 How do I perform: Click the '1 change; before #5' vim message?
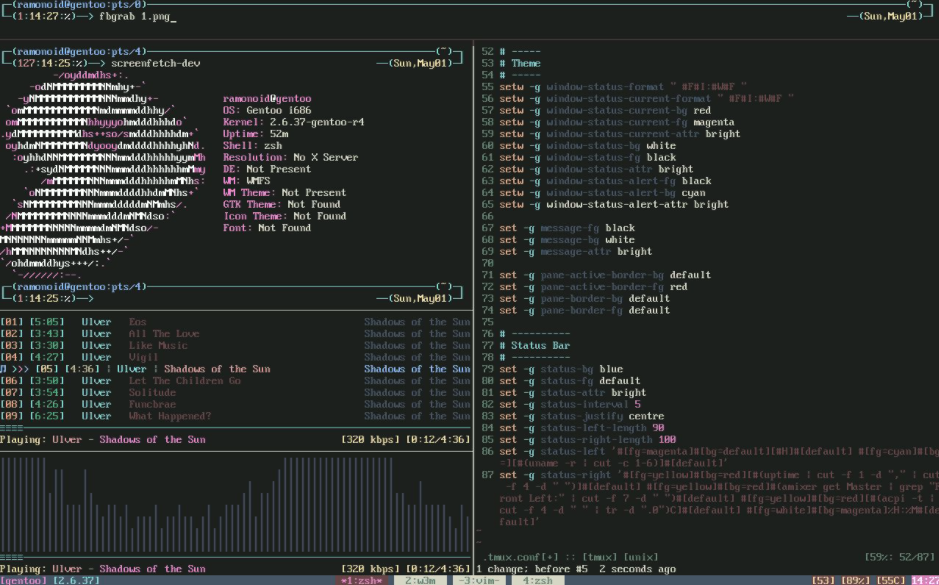coord(532,569)
